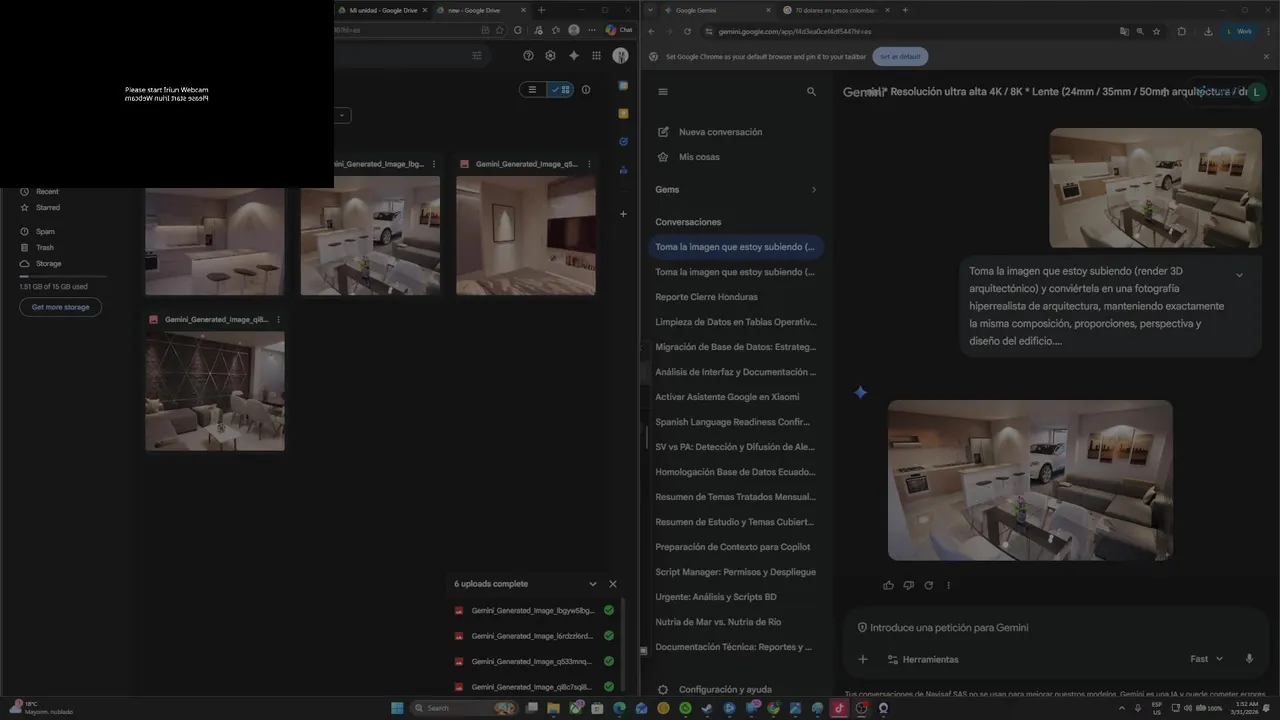Switch to Mi unidad - Google Drive tab

click(383, 10)
